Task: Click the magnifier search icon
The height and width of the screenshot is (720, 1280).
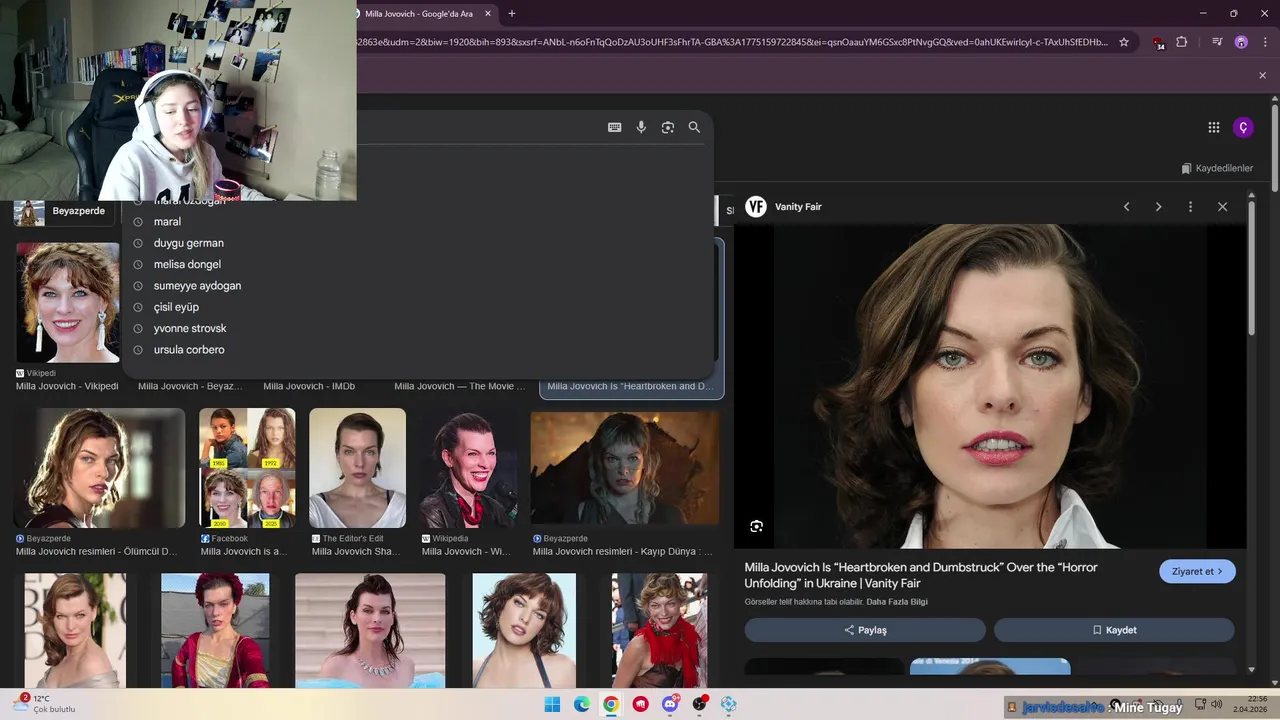Action: click(x=694, y=127)
